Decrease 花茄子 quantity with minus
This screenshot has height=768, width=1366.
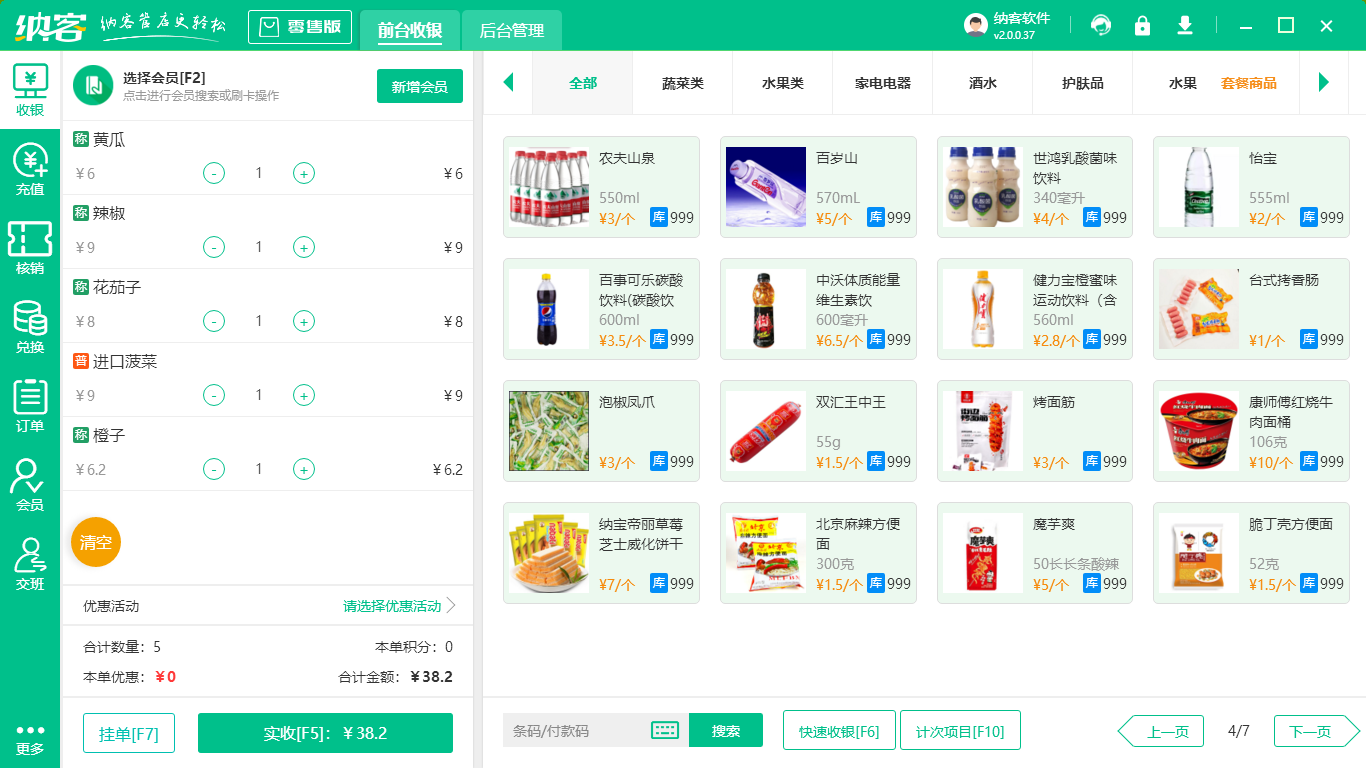point(214,322)
